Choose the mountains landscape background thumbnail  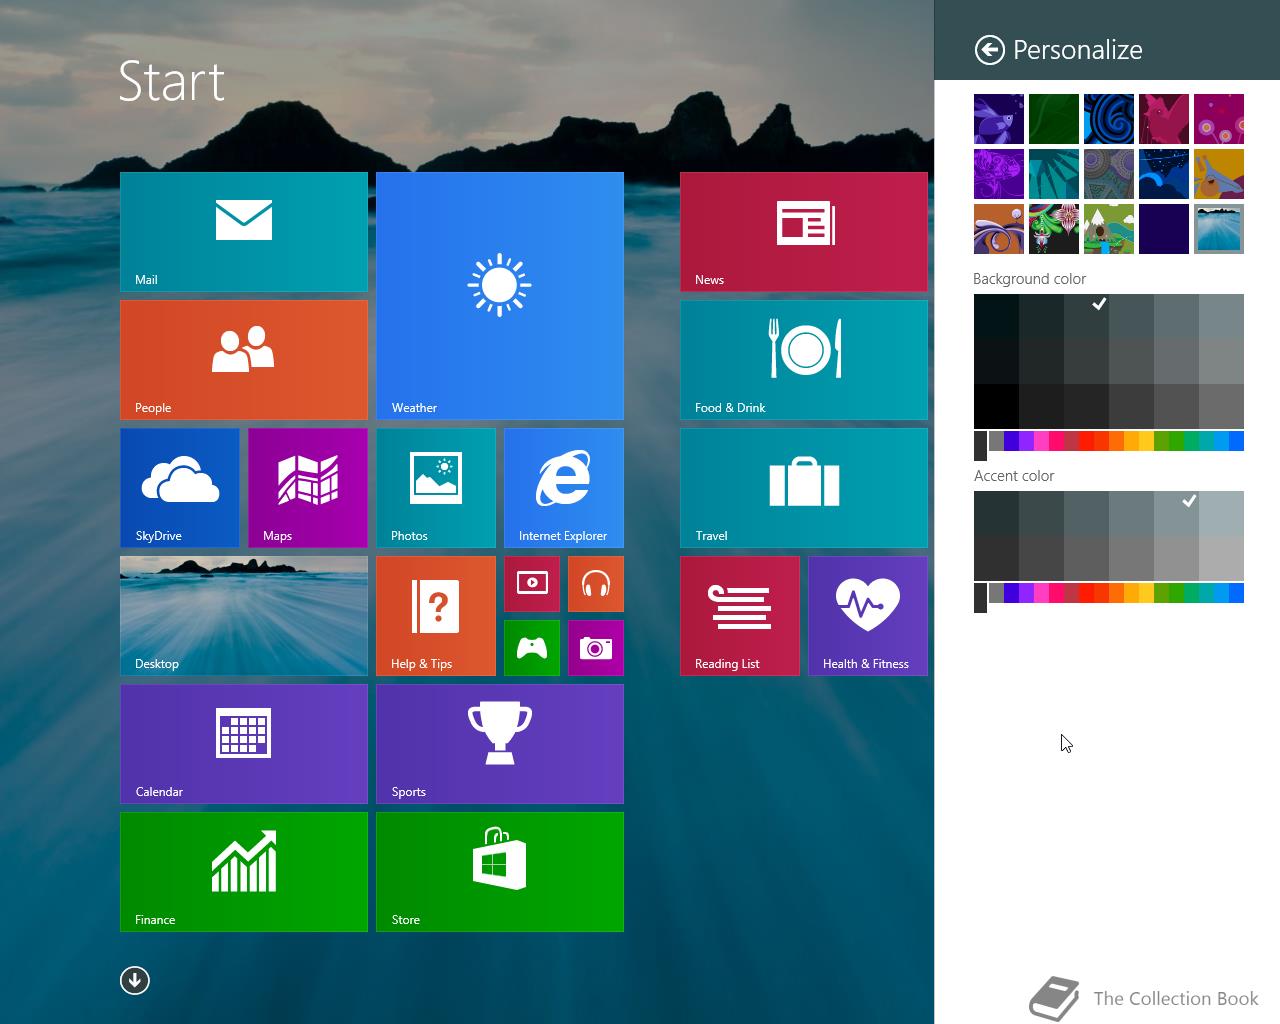point(1109,229)
